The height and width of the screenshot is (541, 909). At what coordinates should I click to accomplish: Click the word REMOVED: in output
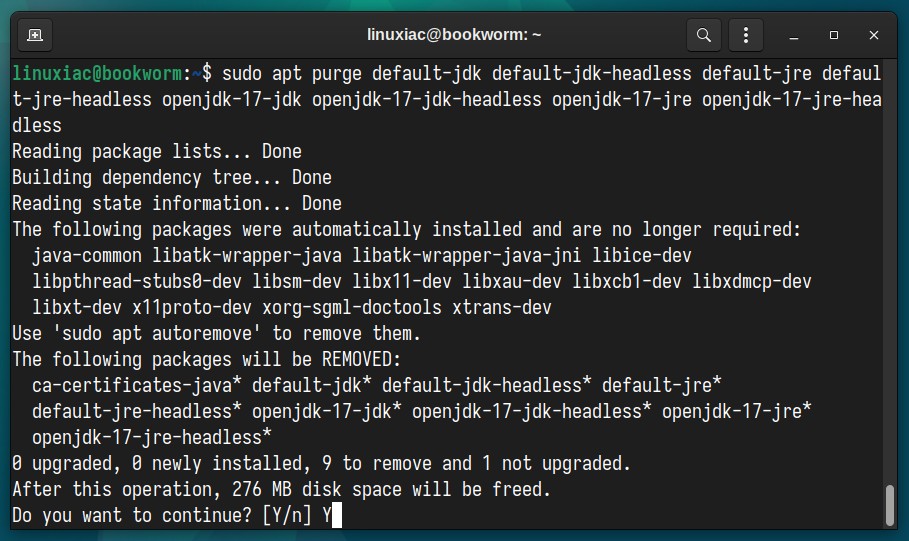coord(362,360)
